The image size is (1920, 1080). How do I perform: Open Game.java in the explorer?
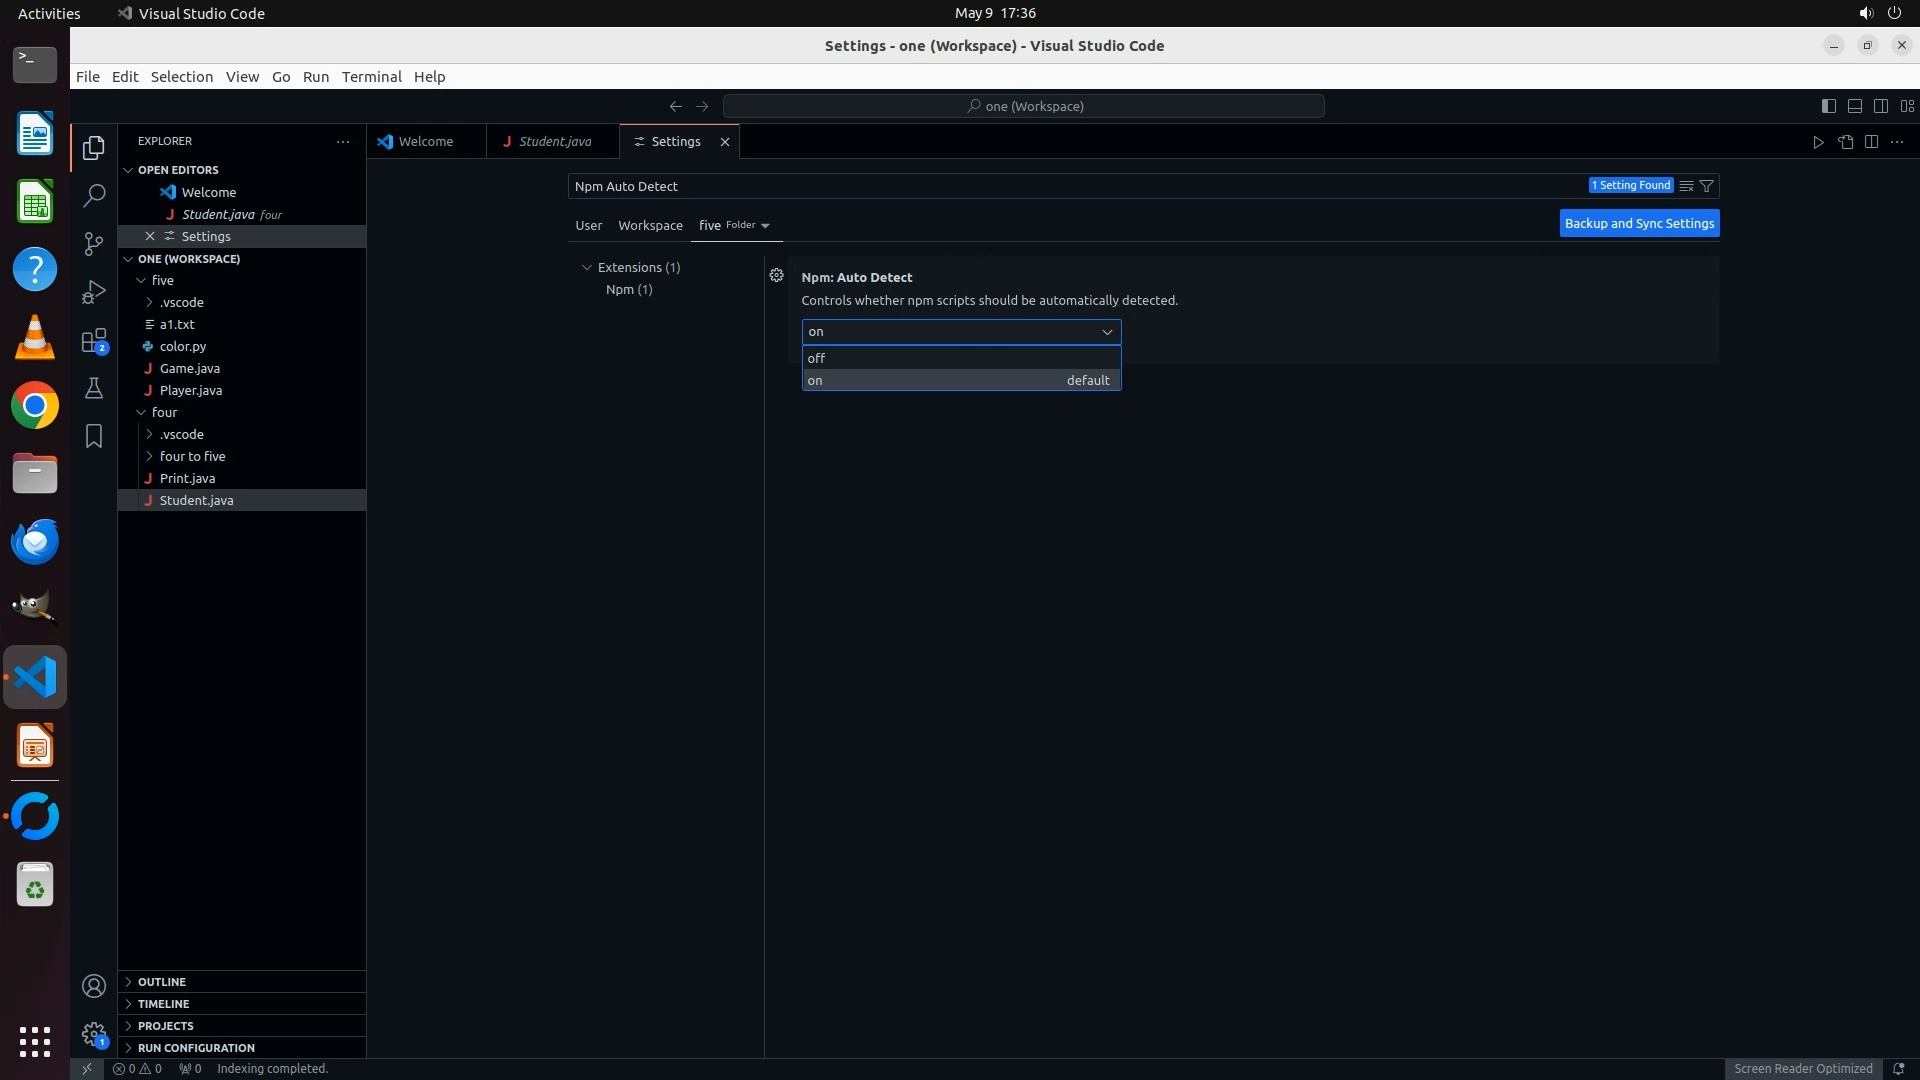tap(189, 368)
